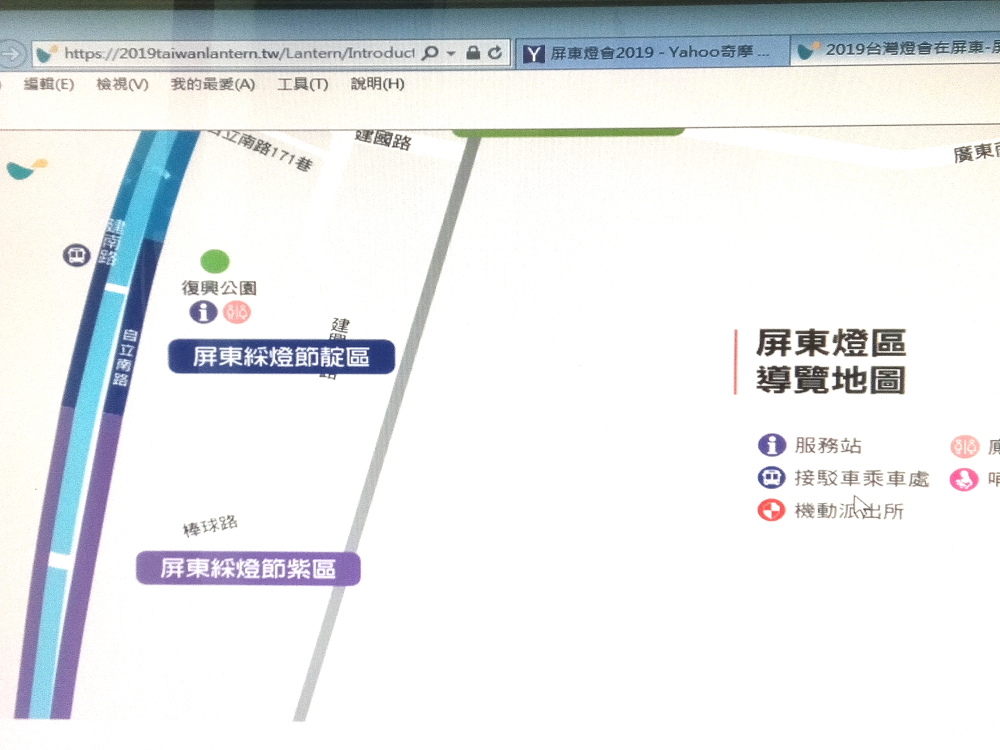This screenshot has width=1000, height=750.
Task: Open the 我的最愛(A) menu
Action: pos(212,84)
